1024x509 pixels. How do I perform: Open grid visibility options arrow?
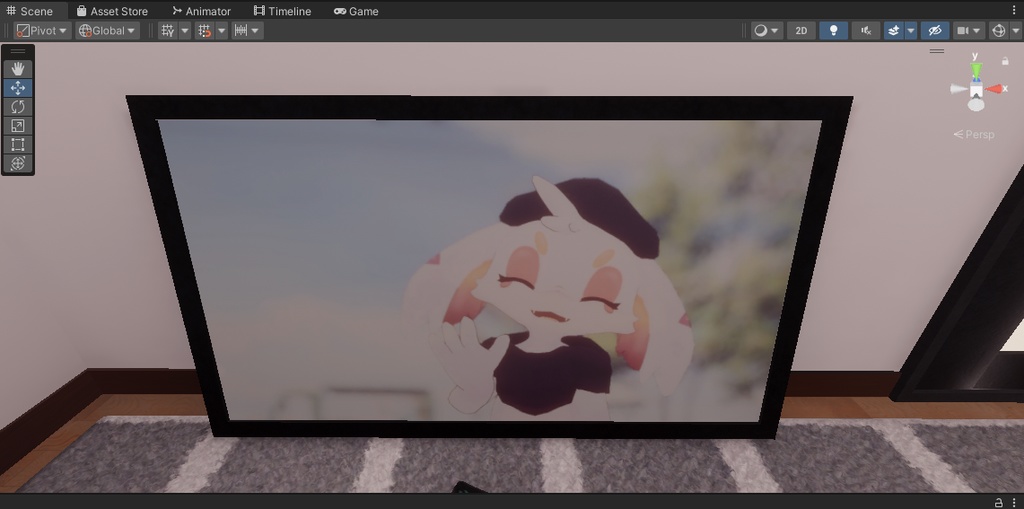coord(185,31)
